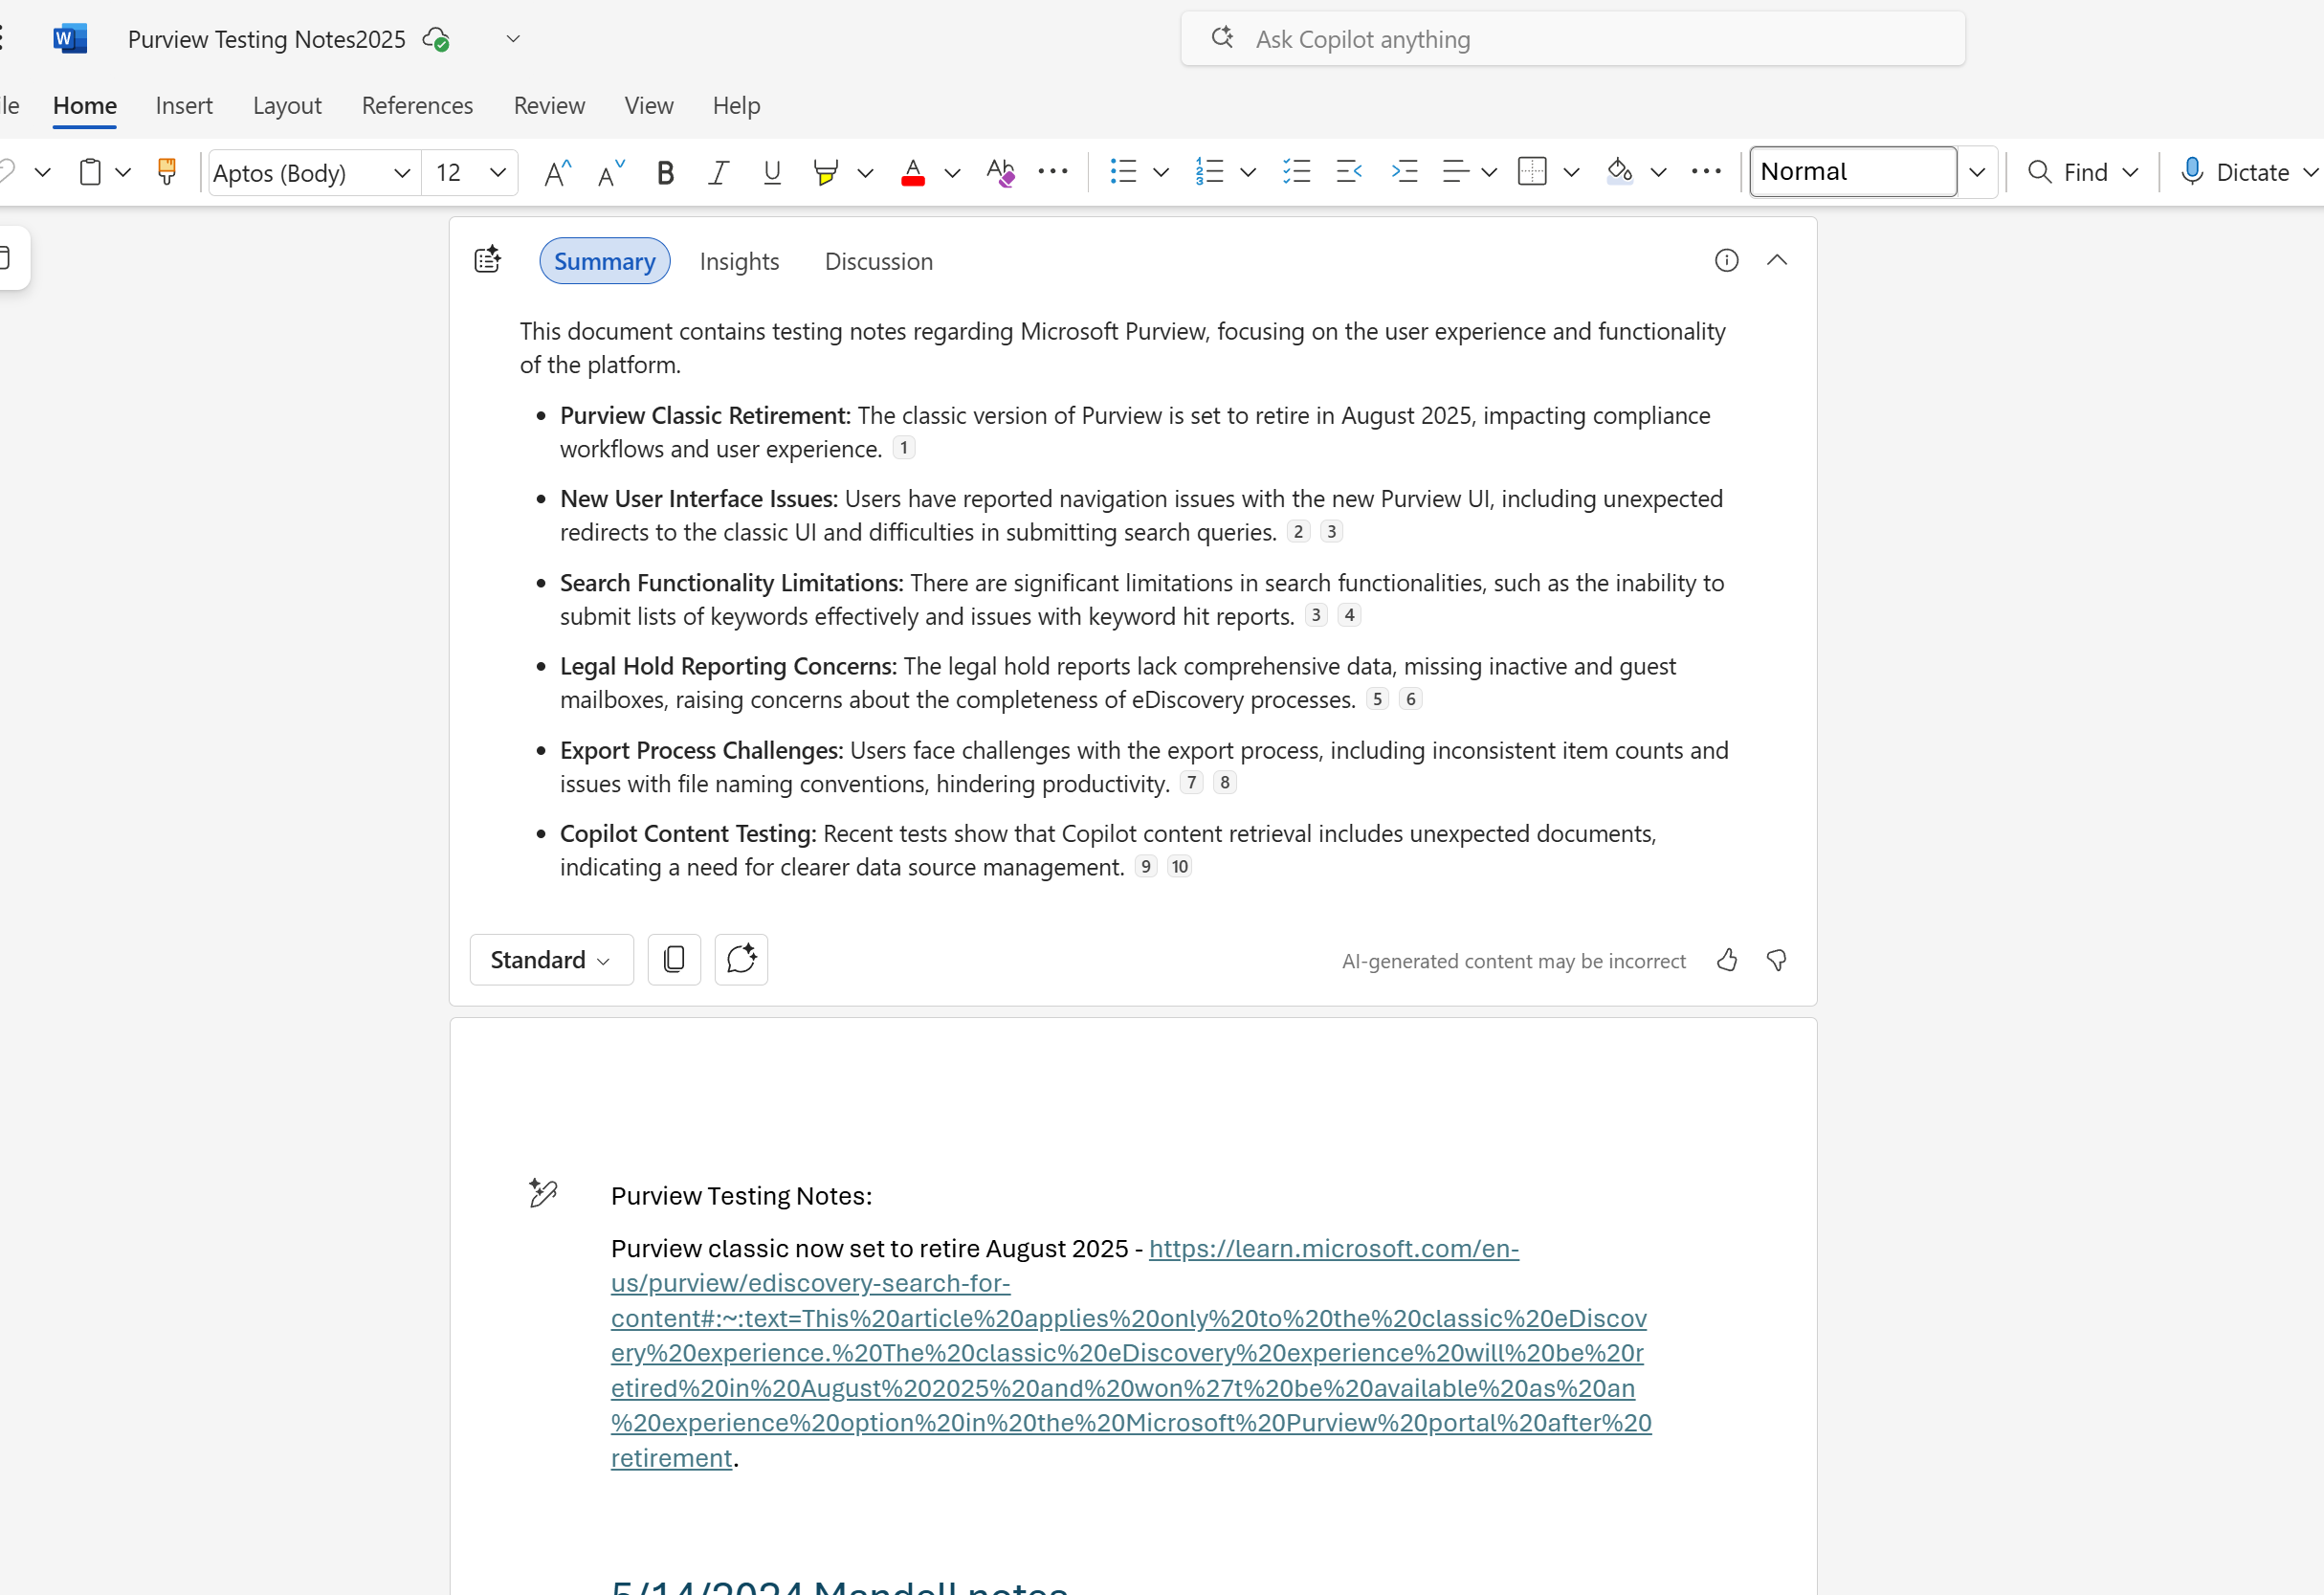
Task: Open the Layout ribbon tab
Action: pyautogui.click(x=287, y=105)
